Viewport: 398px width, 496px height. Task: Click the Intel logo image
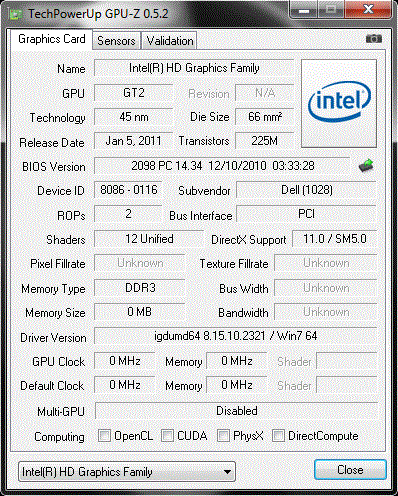point(339,103)
